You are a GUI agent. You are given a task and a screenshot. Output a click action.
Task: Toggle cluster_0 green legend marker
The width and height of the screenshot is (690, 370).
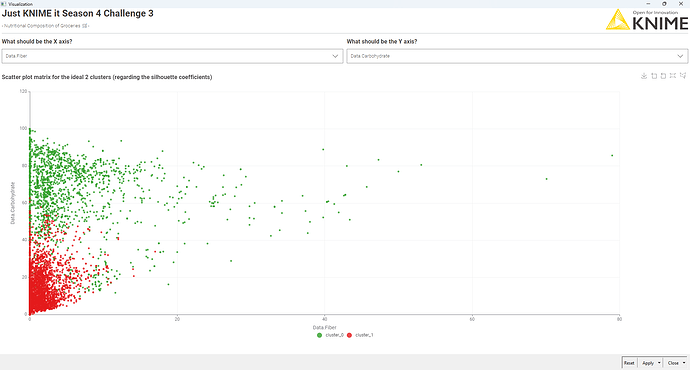pyautogui.click(x=319, y=335)
